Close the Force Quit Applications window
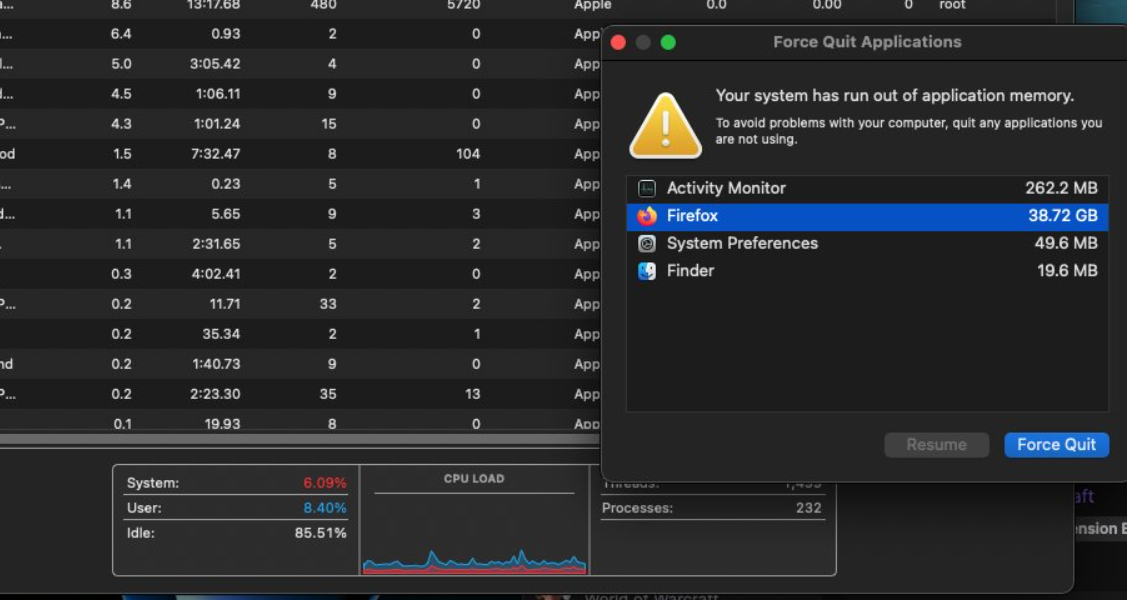The image size is (1127, 600). click(618, 42)
